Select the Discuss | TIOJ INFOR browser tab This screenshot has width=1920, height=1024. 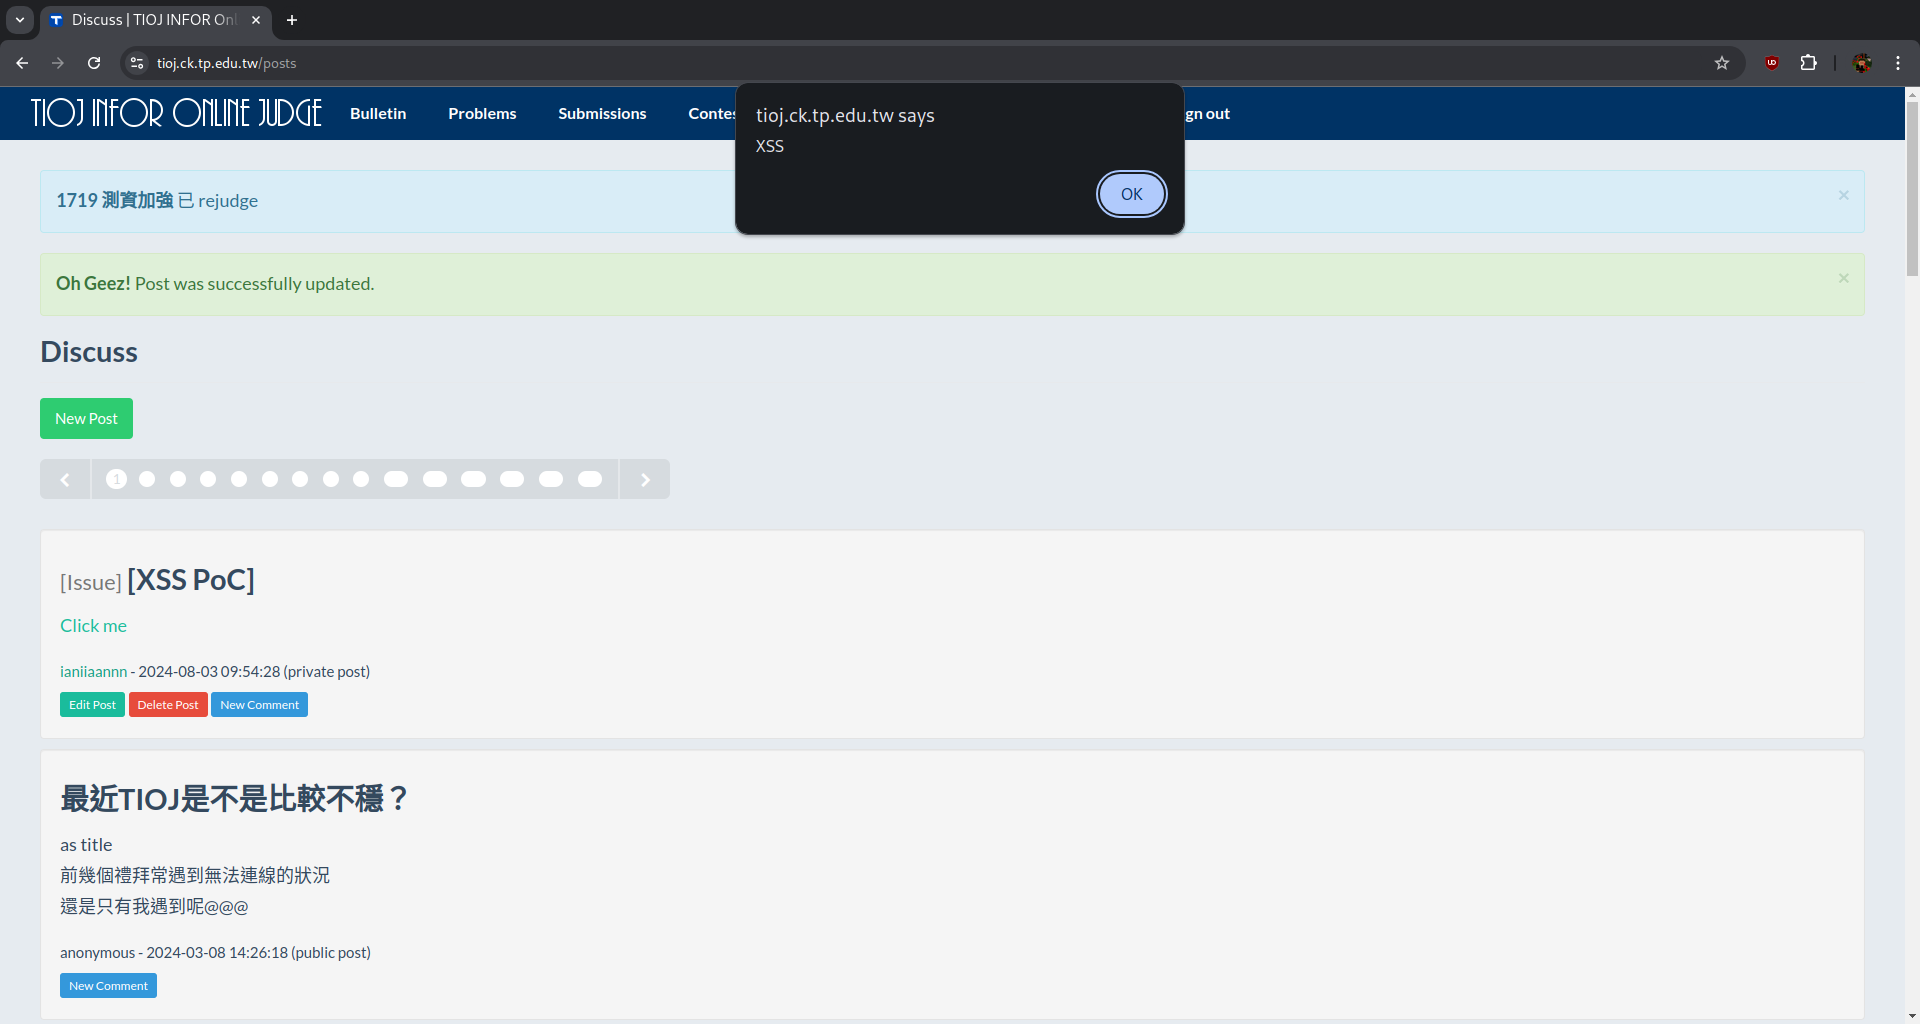(155, 20)
